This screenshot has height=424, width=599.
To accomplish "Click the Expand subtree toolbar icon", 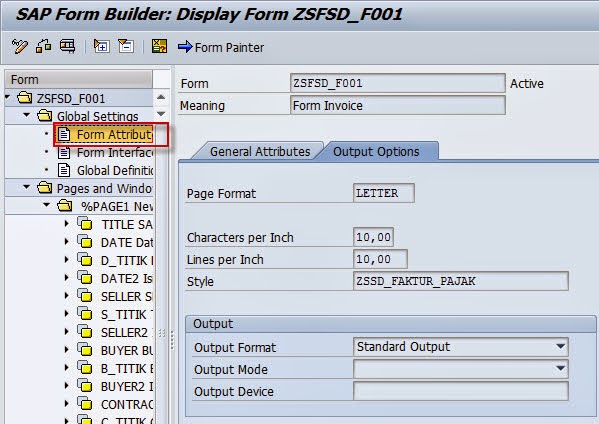I will point(102,47).
